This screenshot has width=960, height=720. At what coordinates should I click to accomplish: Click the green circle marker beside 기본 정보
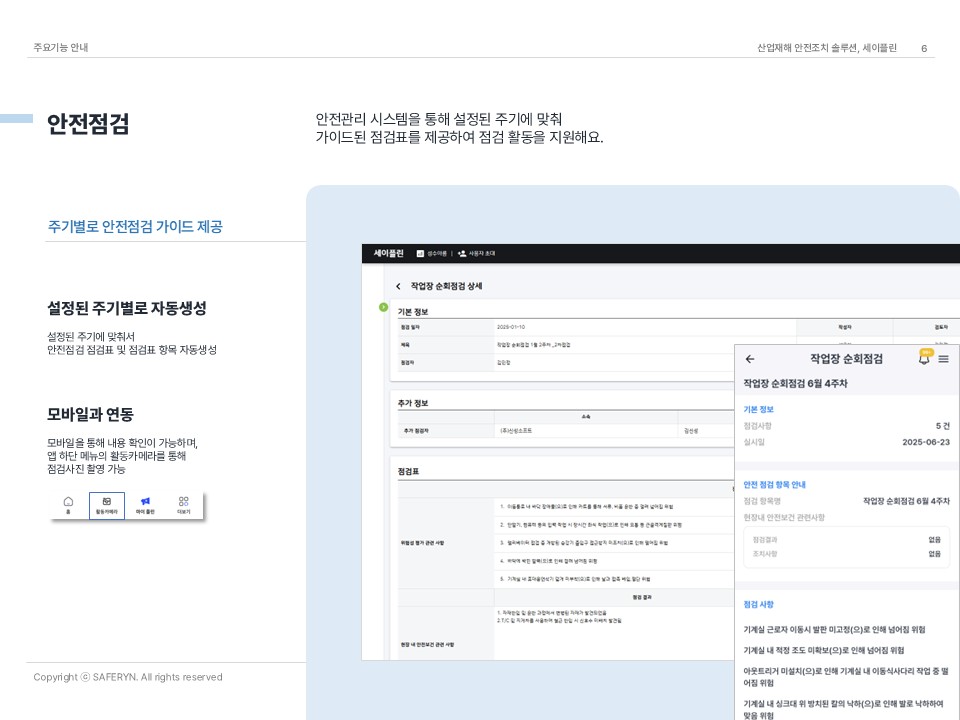point(383,307)
